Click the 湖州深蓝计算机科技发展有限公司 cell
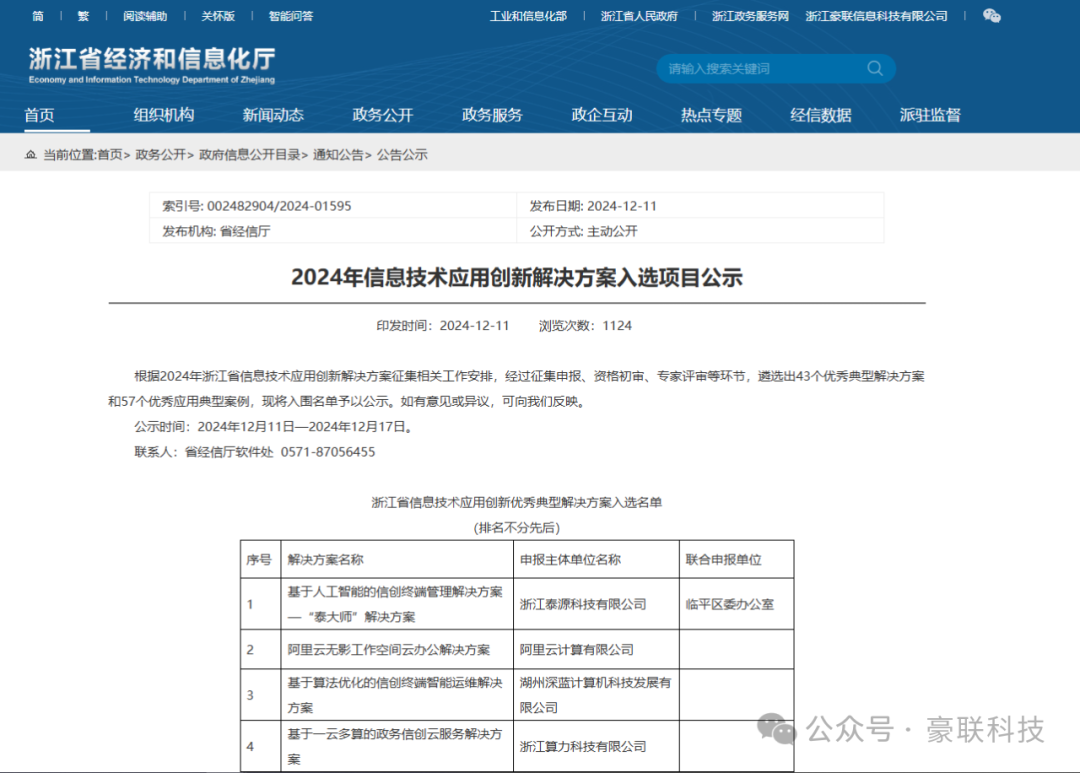The image size is (1080, 773). [x=595, y=695]
